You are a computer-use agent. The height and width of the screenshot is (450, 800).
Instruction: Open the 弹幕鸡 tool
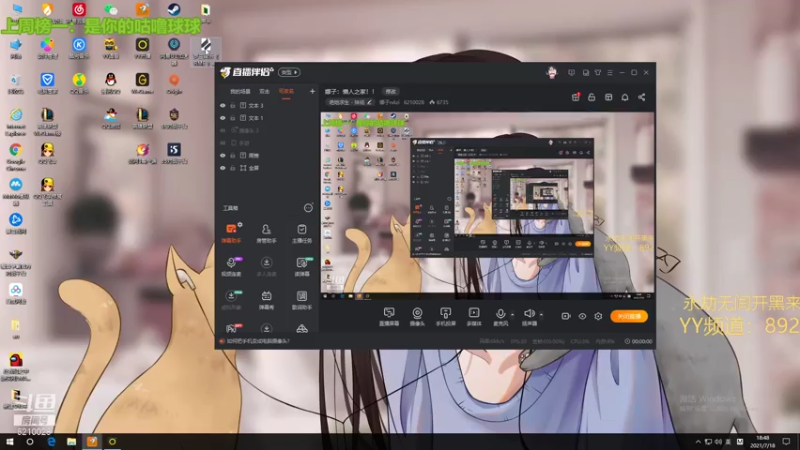(266, 300)
